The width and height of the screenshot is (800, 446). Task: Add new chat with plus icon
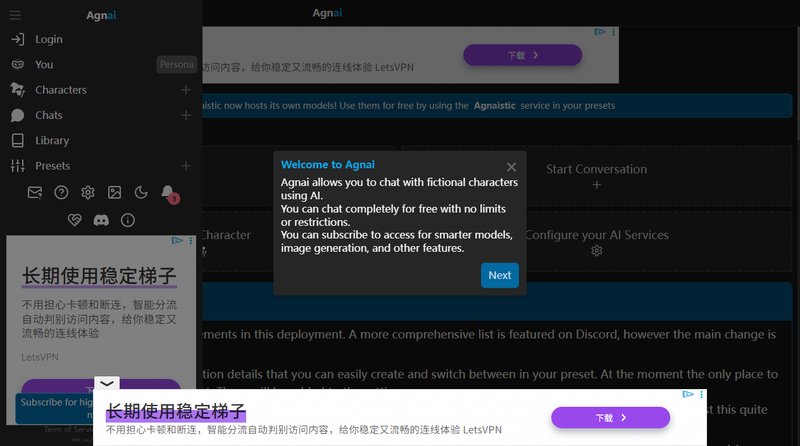coord(185,115)
